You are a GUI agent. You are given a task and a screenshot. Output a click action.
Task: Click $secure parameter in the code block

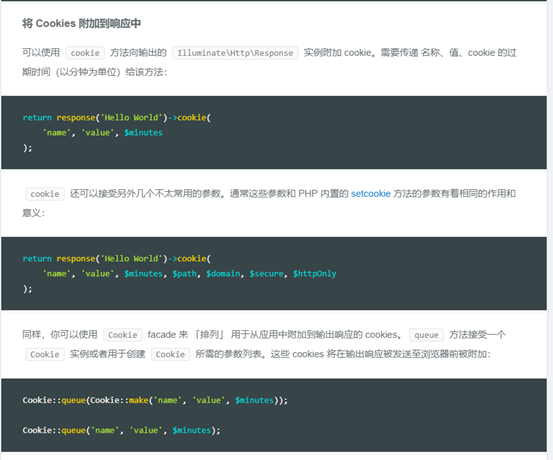pos(267,274)
